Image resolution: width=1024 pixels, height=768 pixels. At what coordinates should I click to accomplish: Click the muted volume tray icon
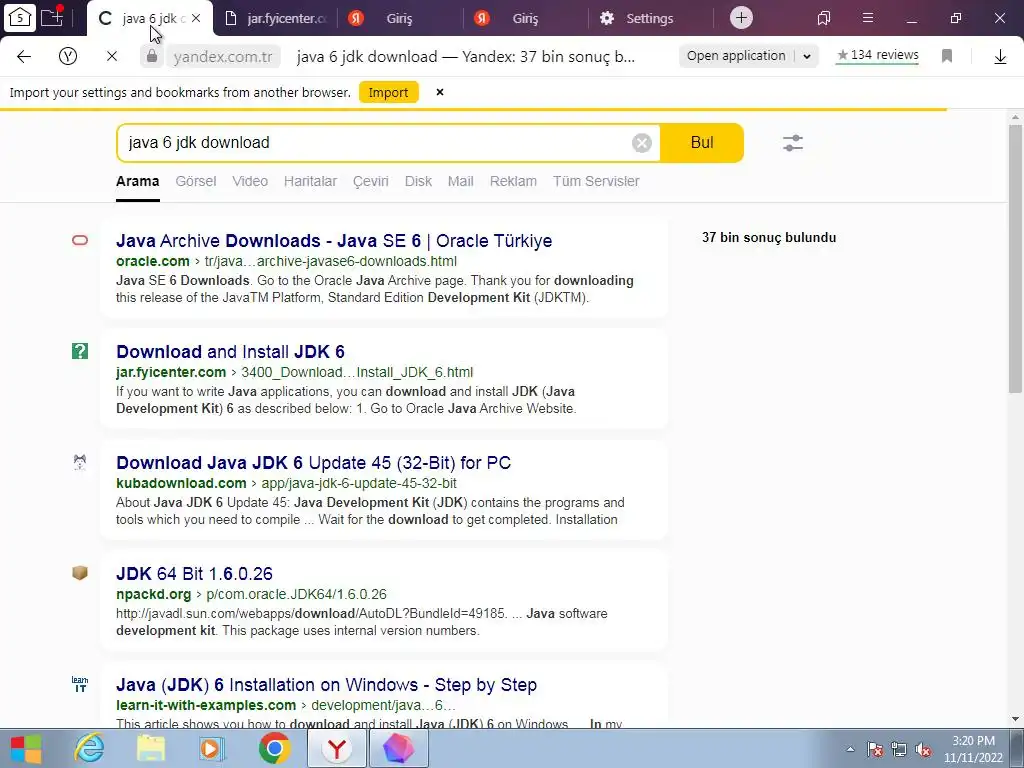[923, 750]
